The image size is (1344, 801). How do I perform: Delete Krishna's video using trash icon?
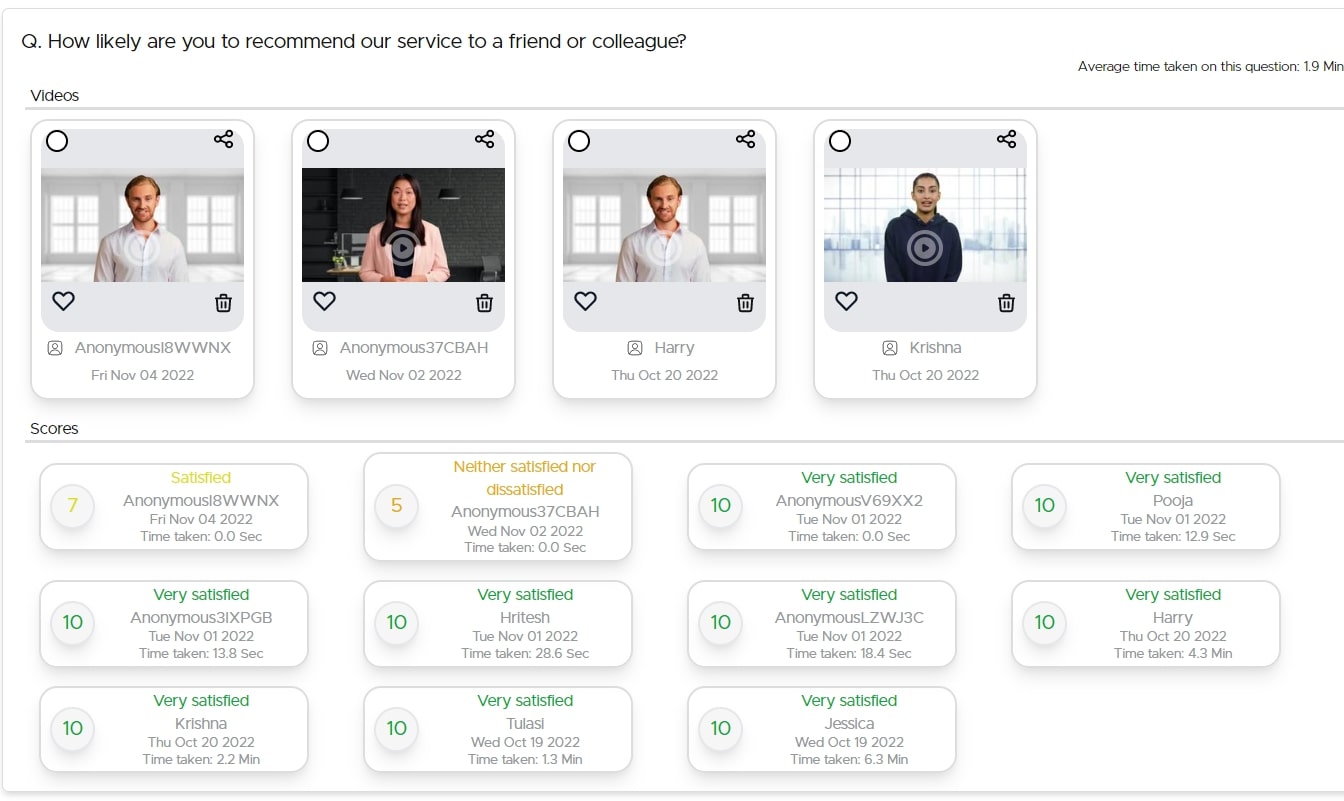1006,302
